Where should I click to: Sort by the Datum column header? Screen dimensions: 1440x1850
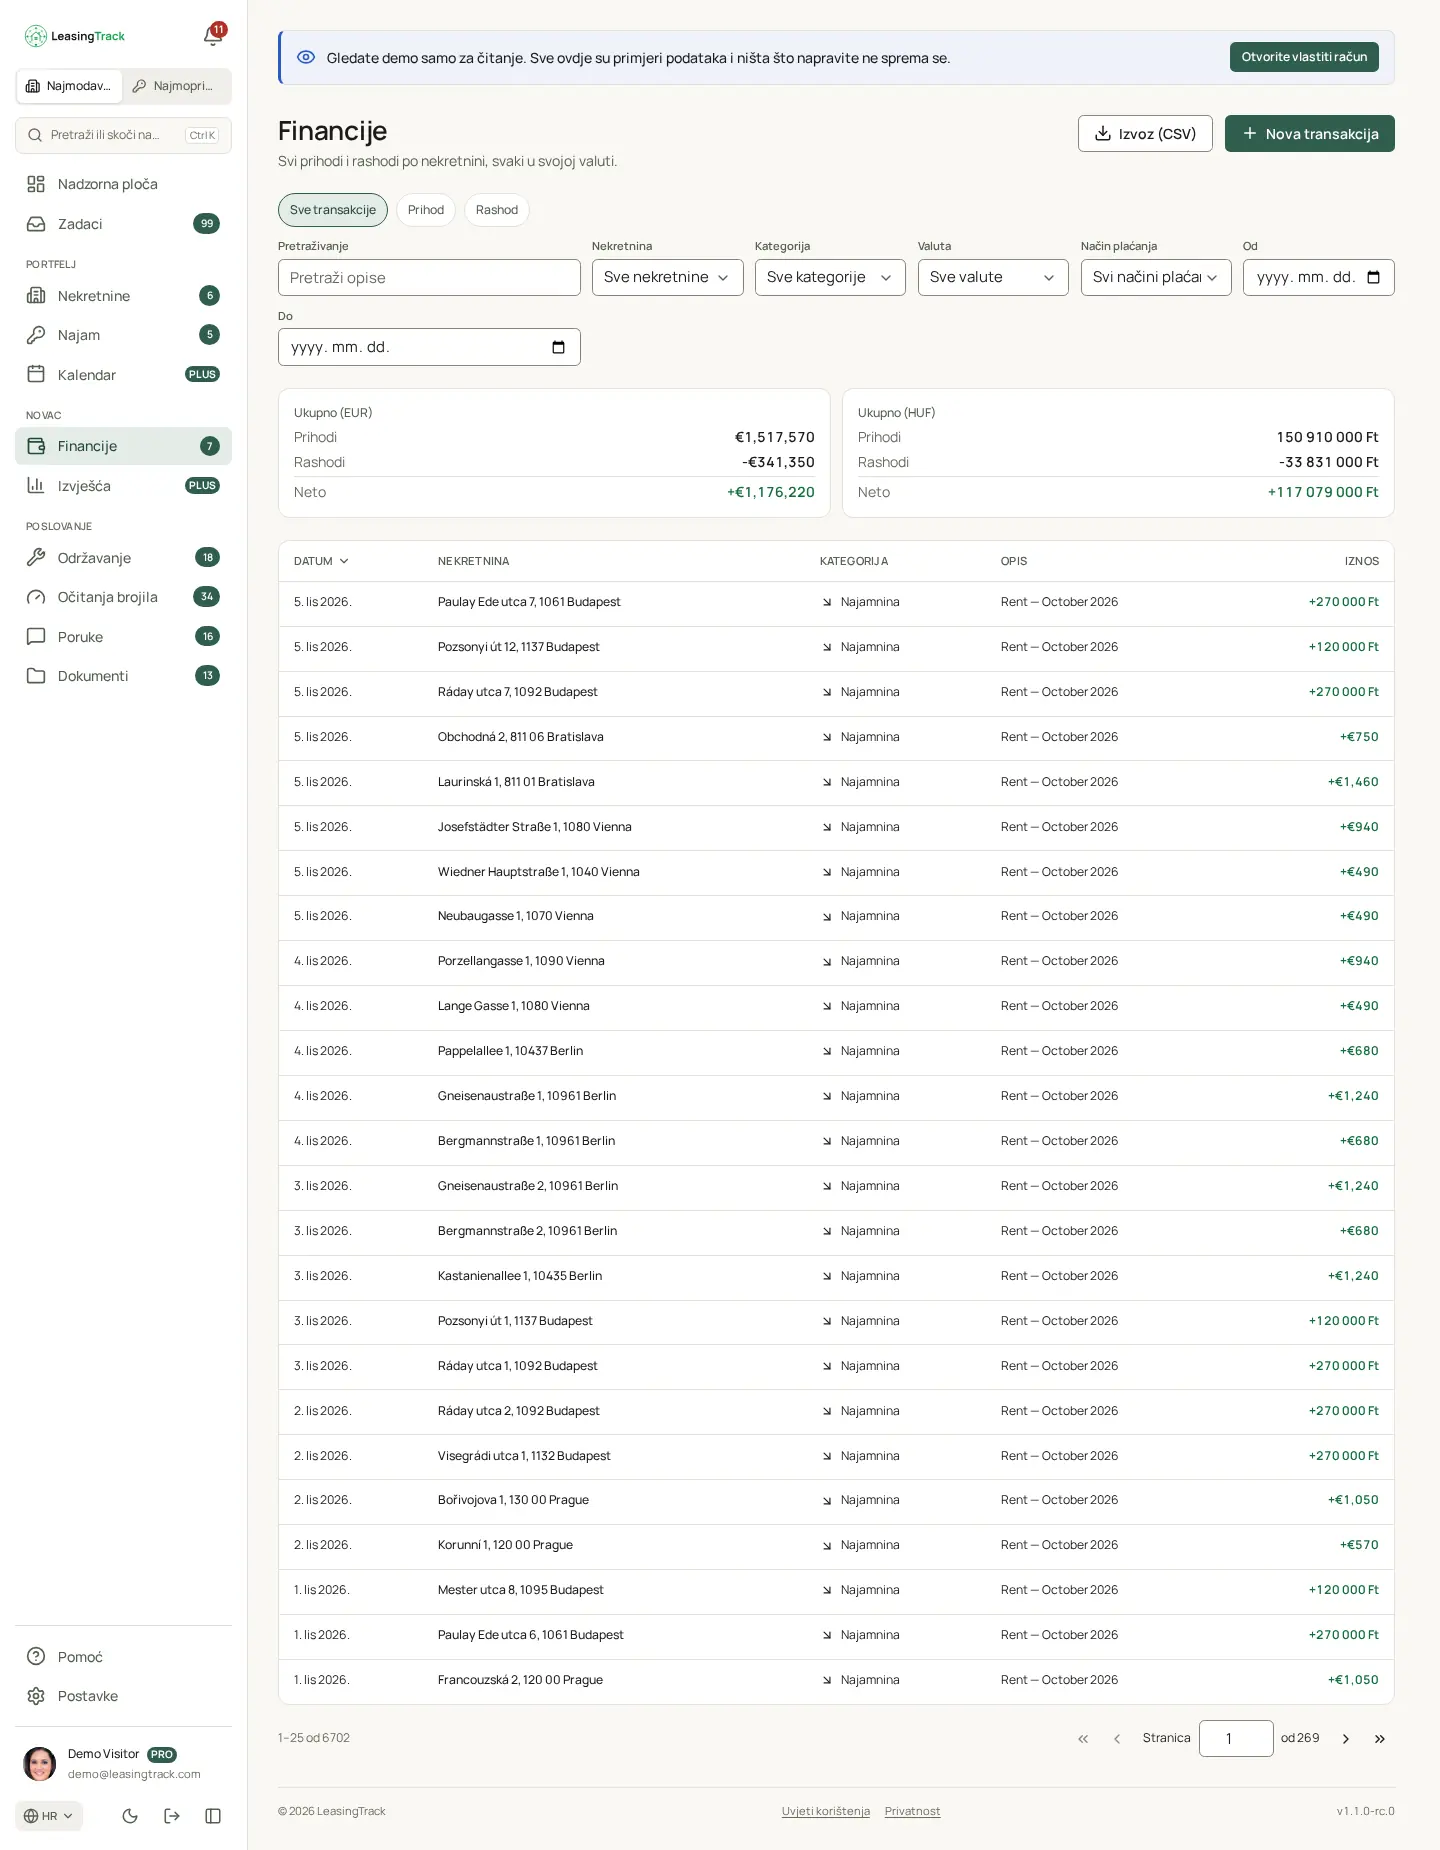(x=321, y=561)
